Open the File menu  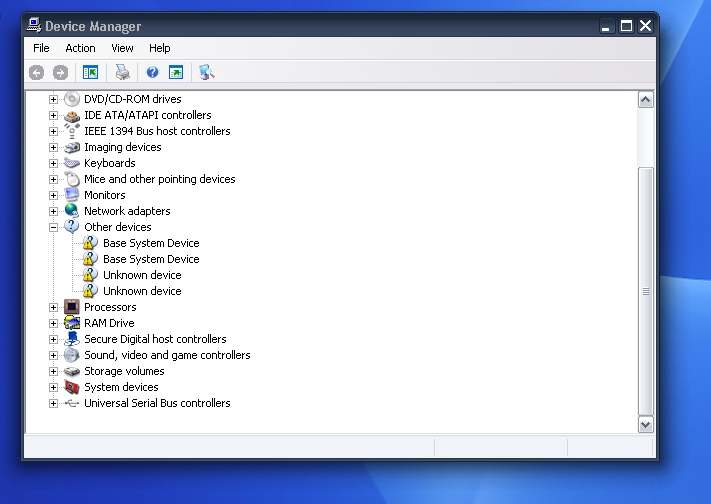click(41, 48)
